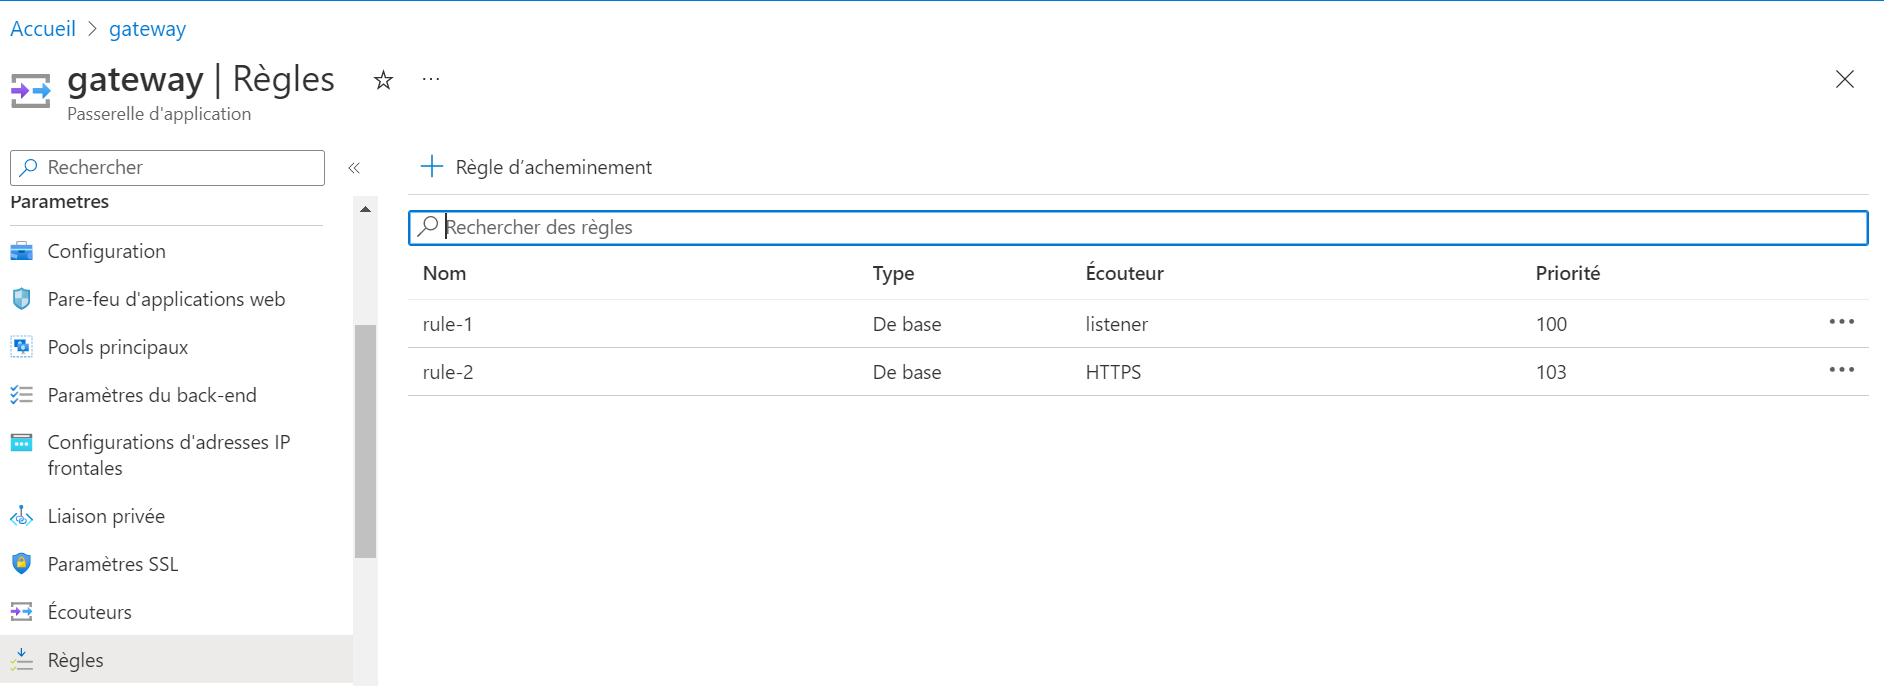Sort by the Priorité column header
The width and height of the screenshot is (1884, 686).
[x=1568, y=273]
